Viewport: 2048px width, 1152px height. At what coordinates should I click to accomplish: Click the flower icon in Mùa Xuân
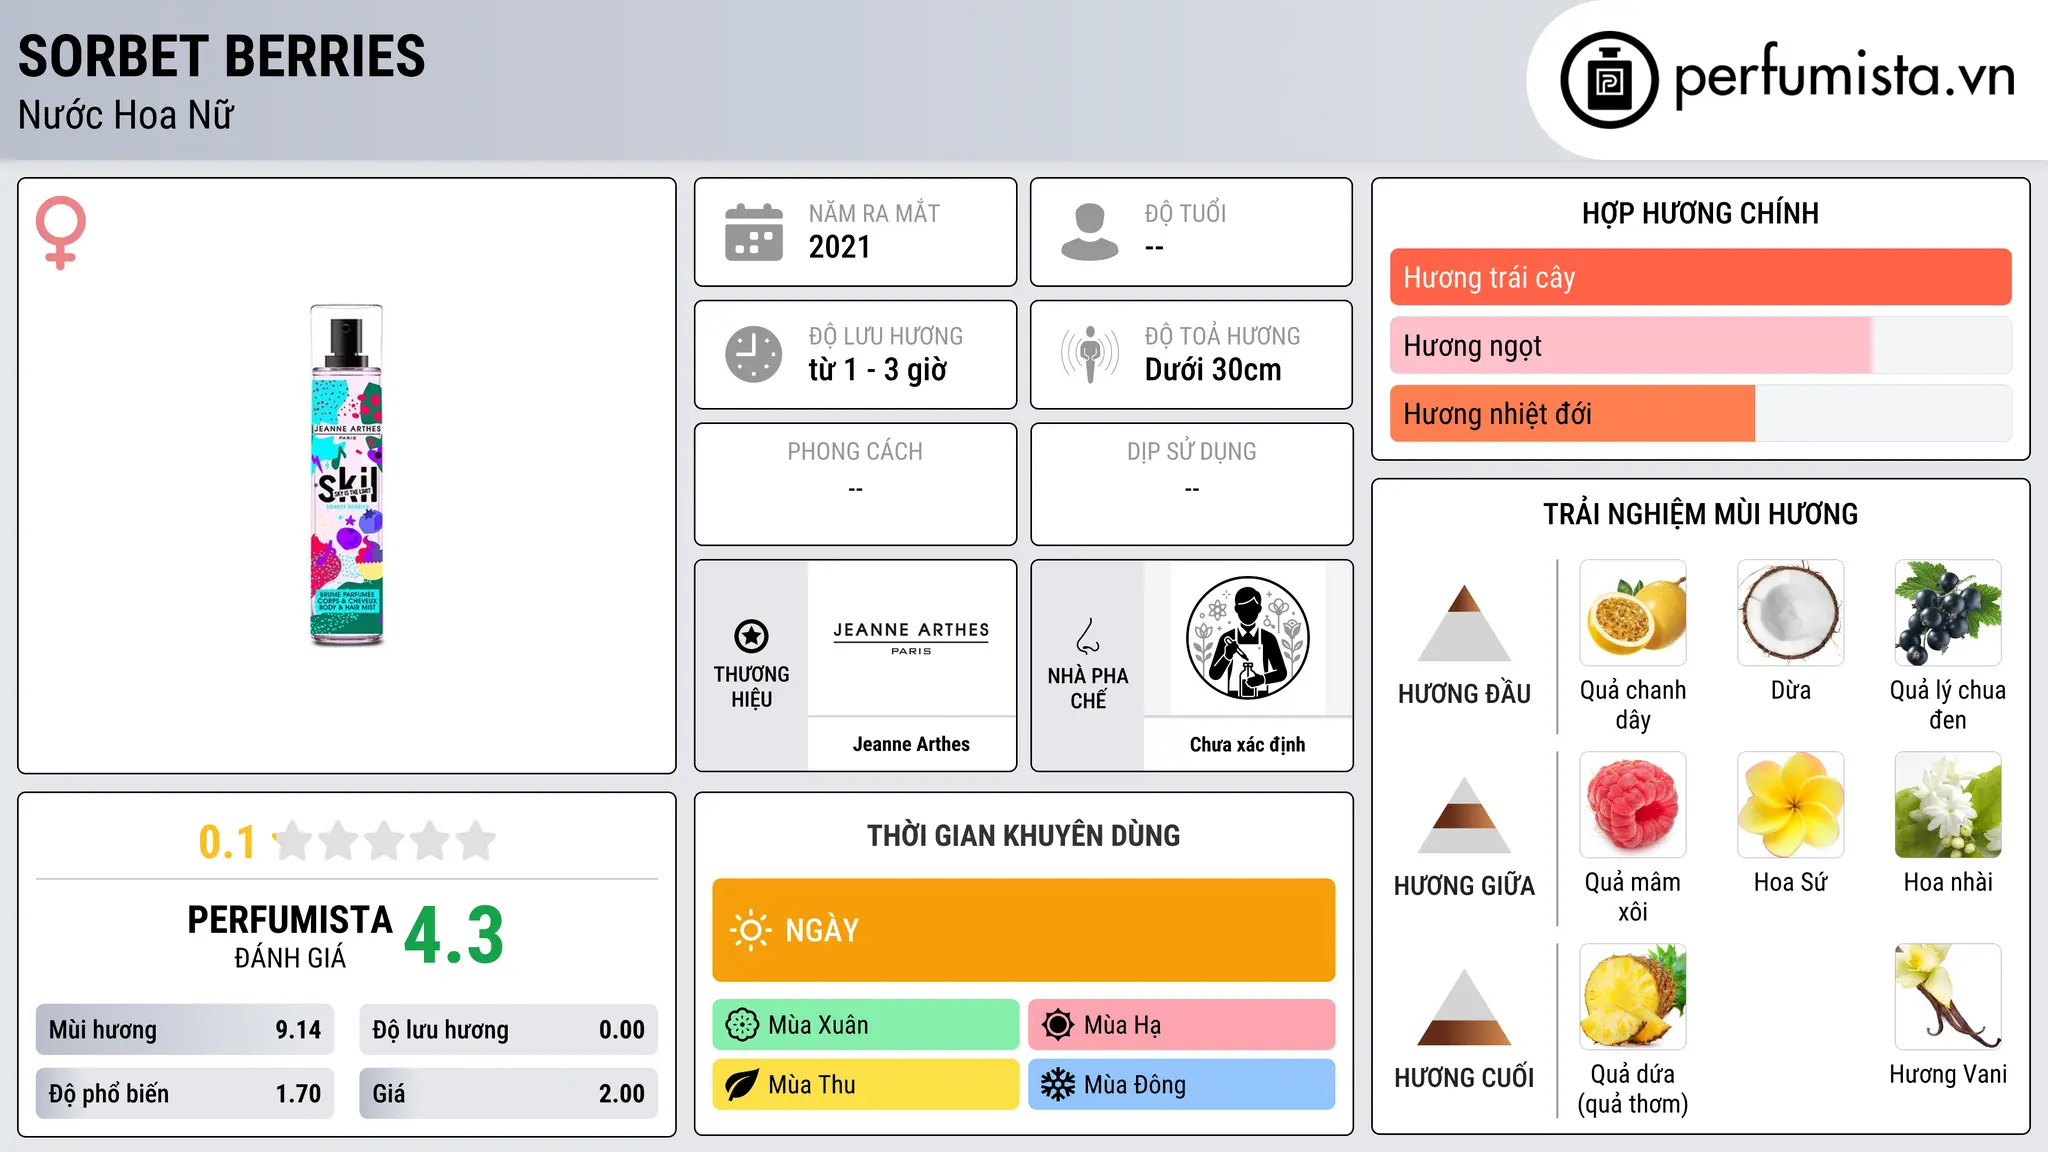pyautogui.click(x=742, y=1025)
